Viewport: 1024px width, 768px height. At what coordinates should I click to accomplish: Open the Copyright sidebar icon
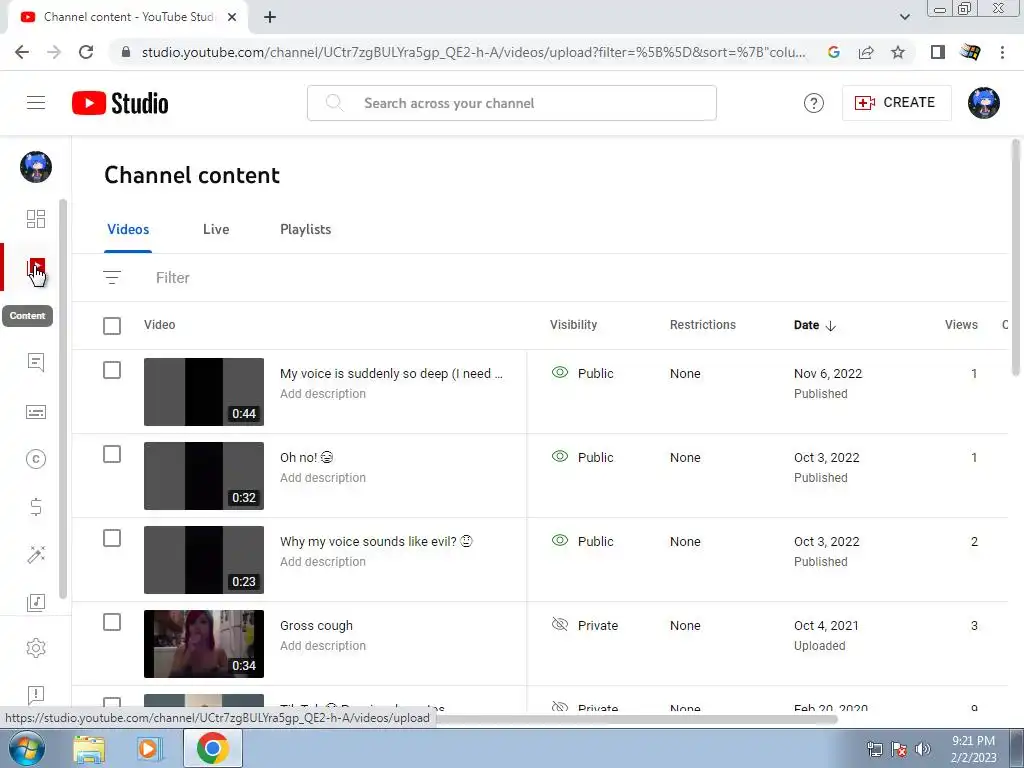point(36,459)
